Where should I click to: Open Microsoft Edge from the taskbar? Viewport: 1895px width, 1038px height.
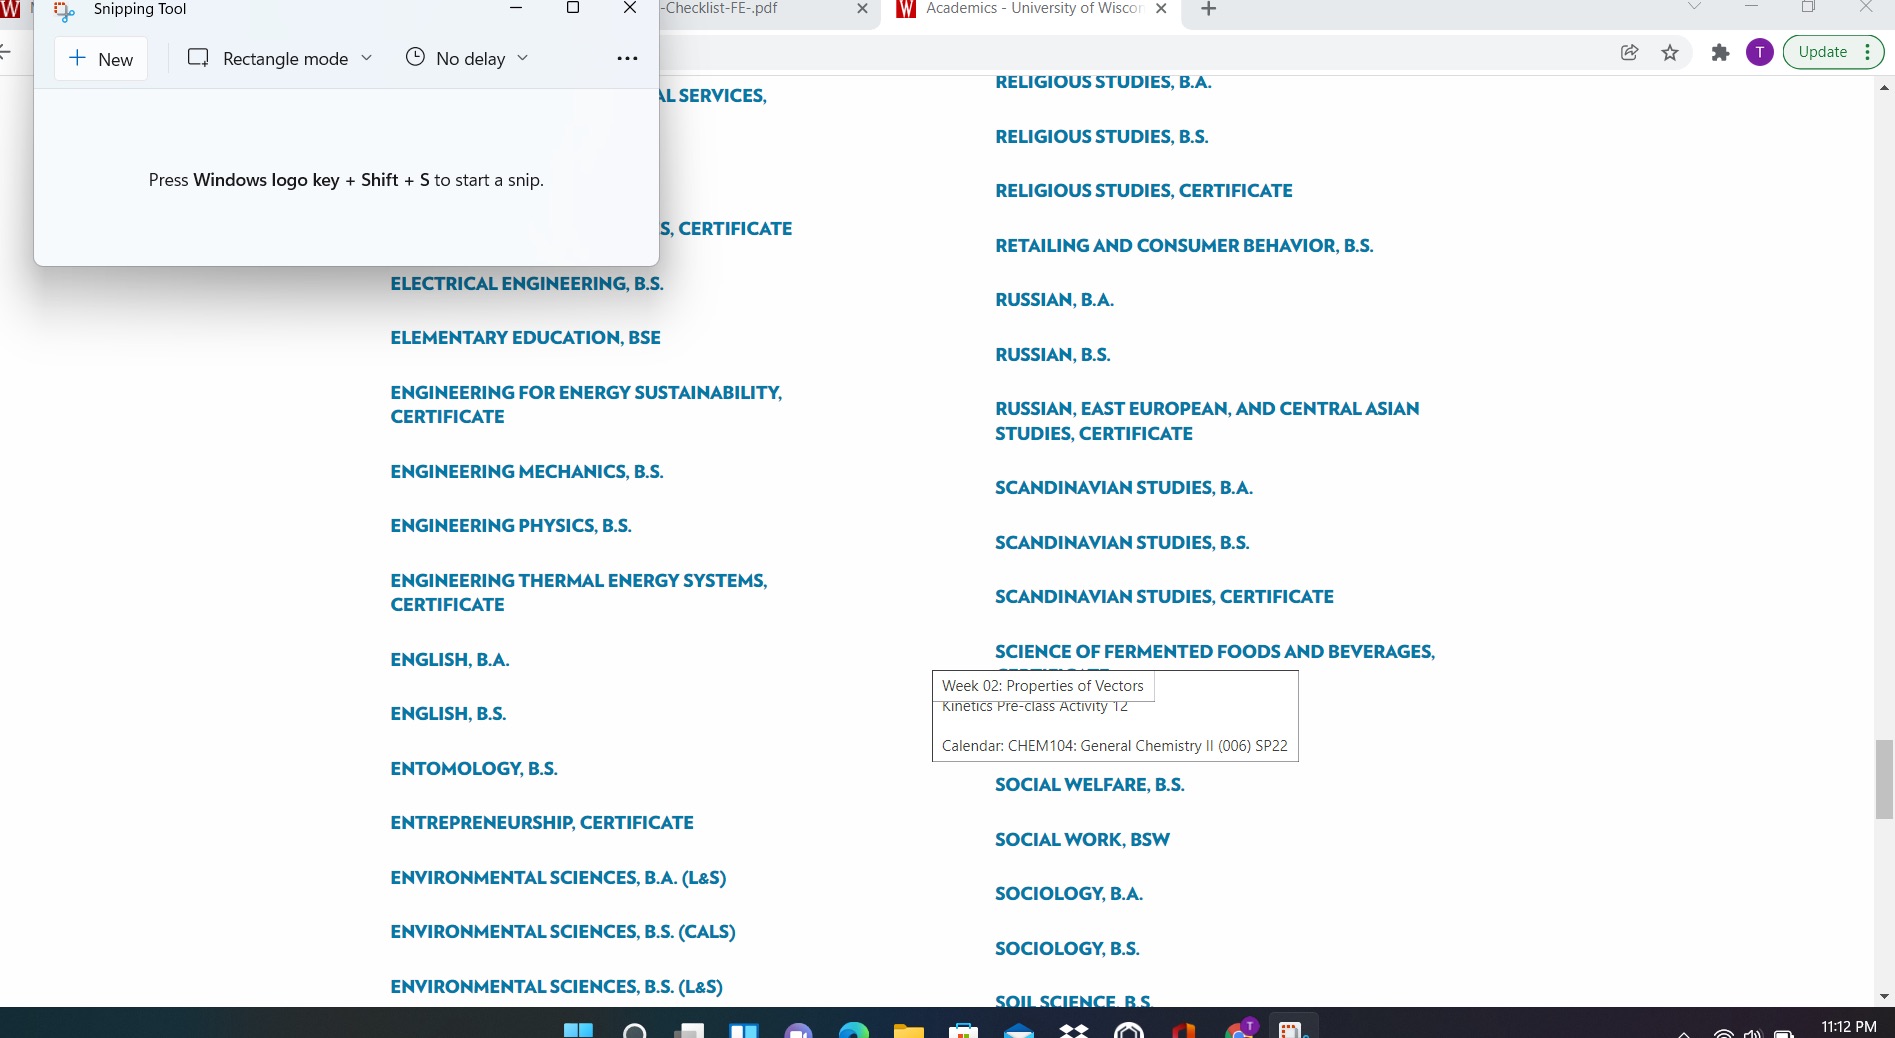[x=853, y=1030]
